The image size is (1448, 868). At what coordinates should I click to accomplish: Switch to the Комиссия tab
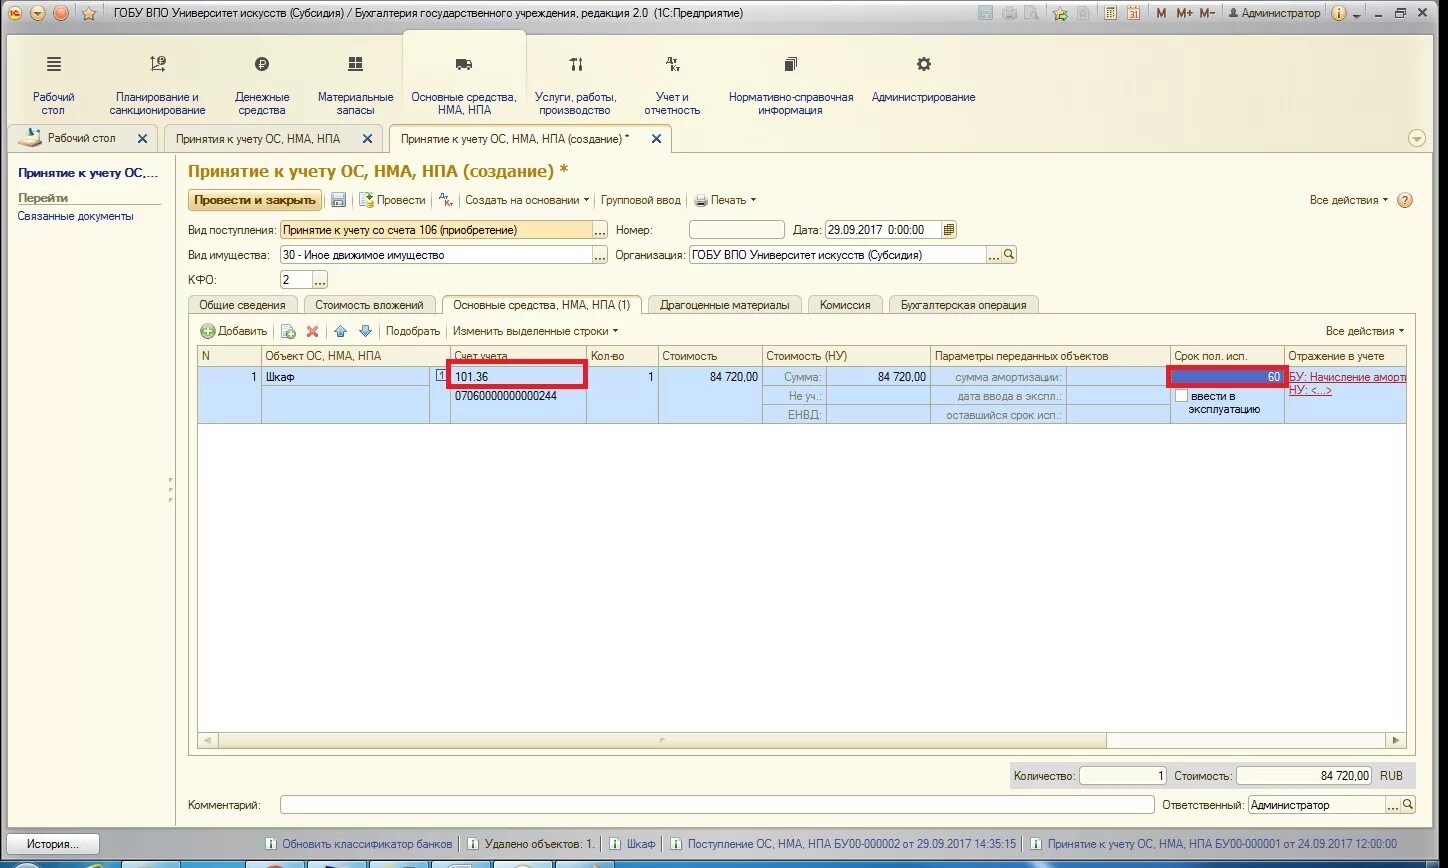(844, 305)
